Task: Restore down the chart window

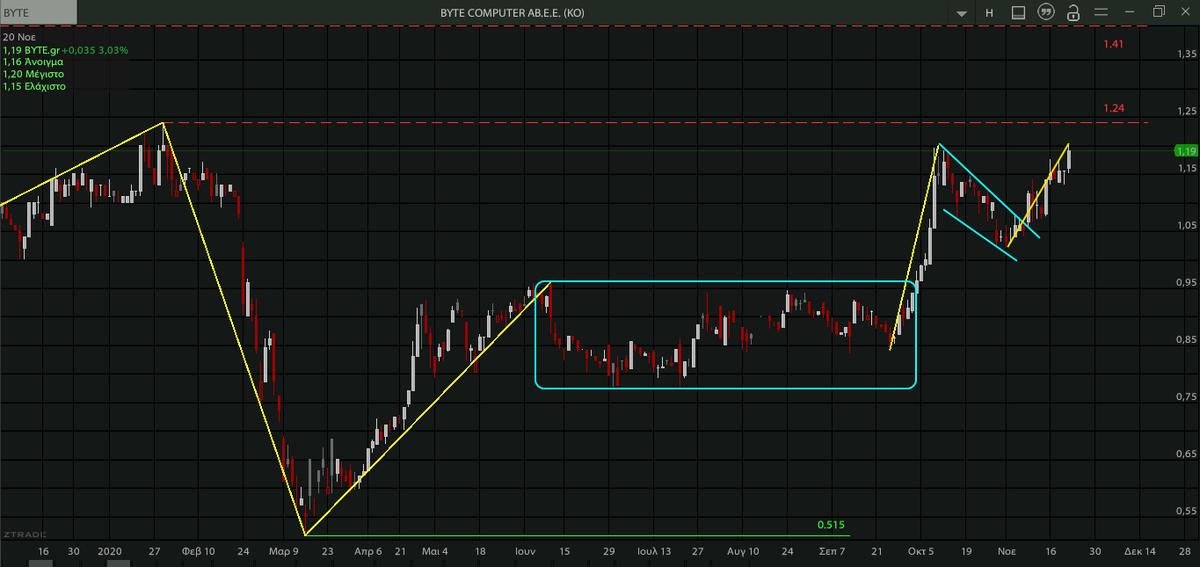Action: pos(1159,12)
